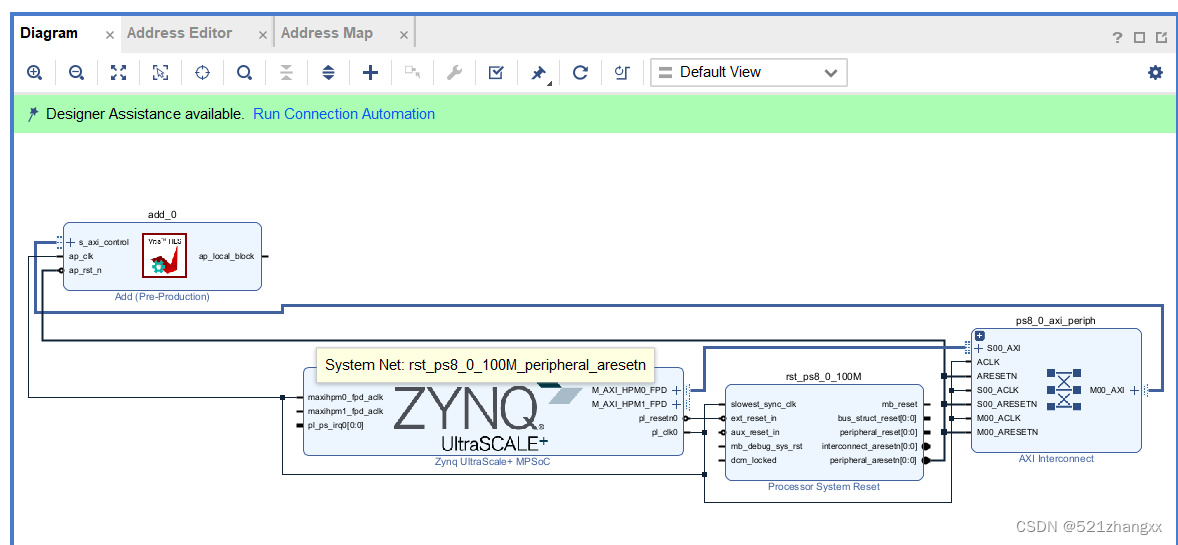Select the S00_ACLK pin on AXI Interconnect
The height and width of the screenshot is (545, 1178).
pyautogui.click(x=998, y=390)
